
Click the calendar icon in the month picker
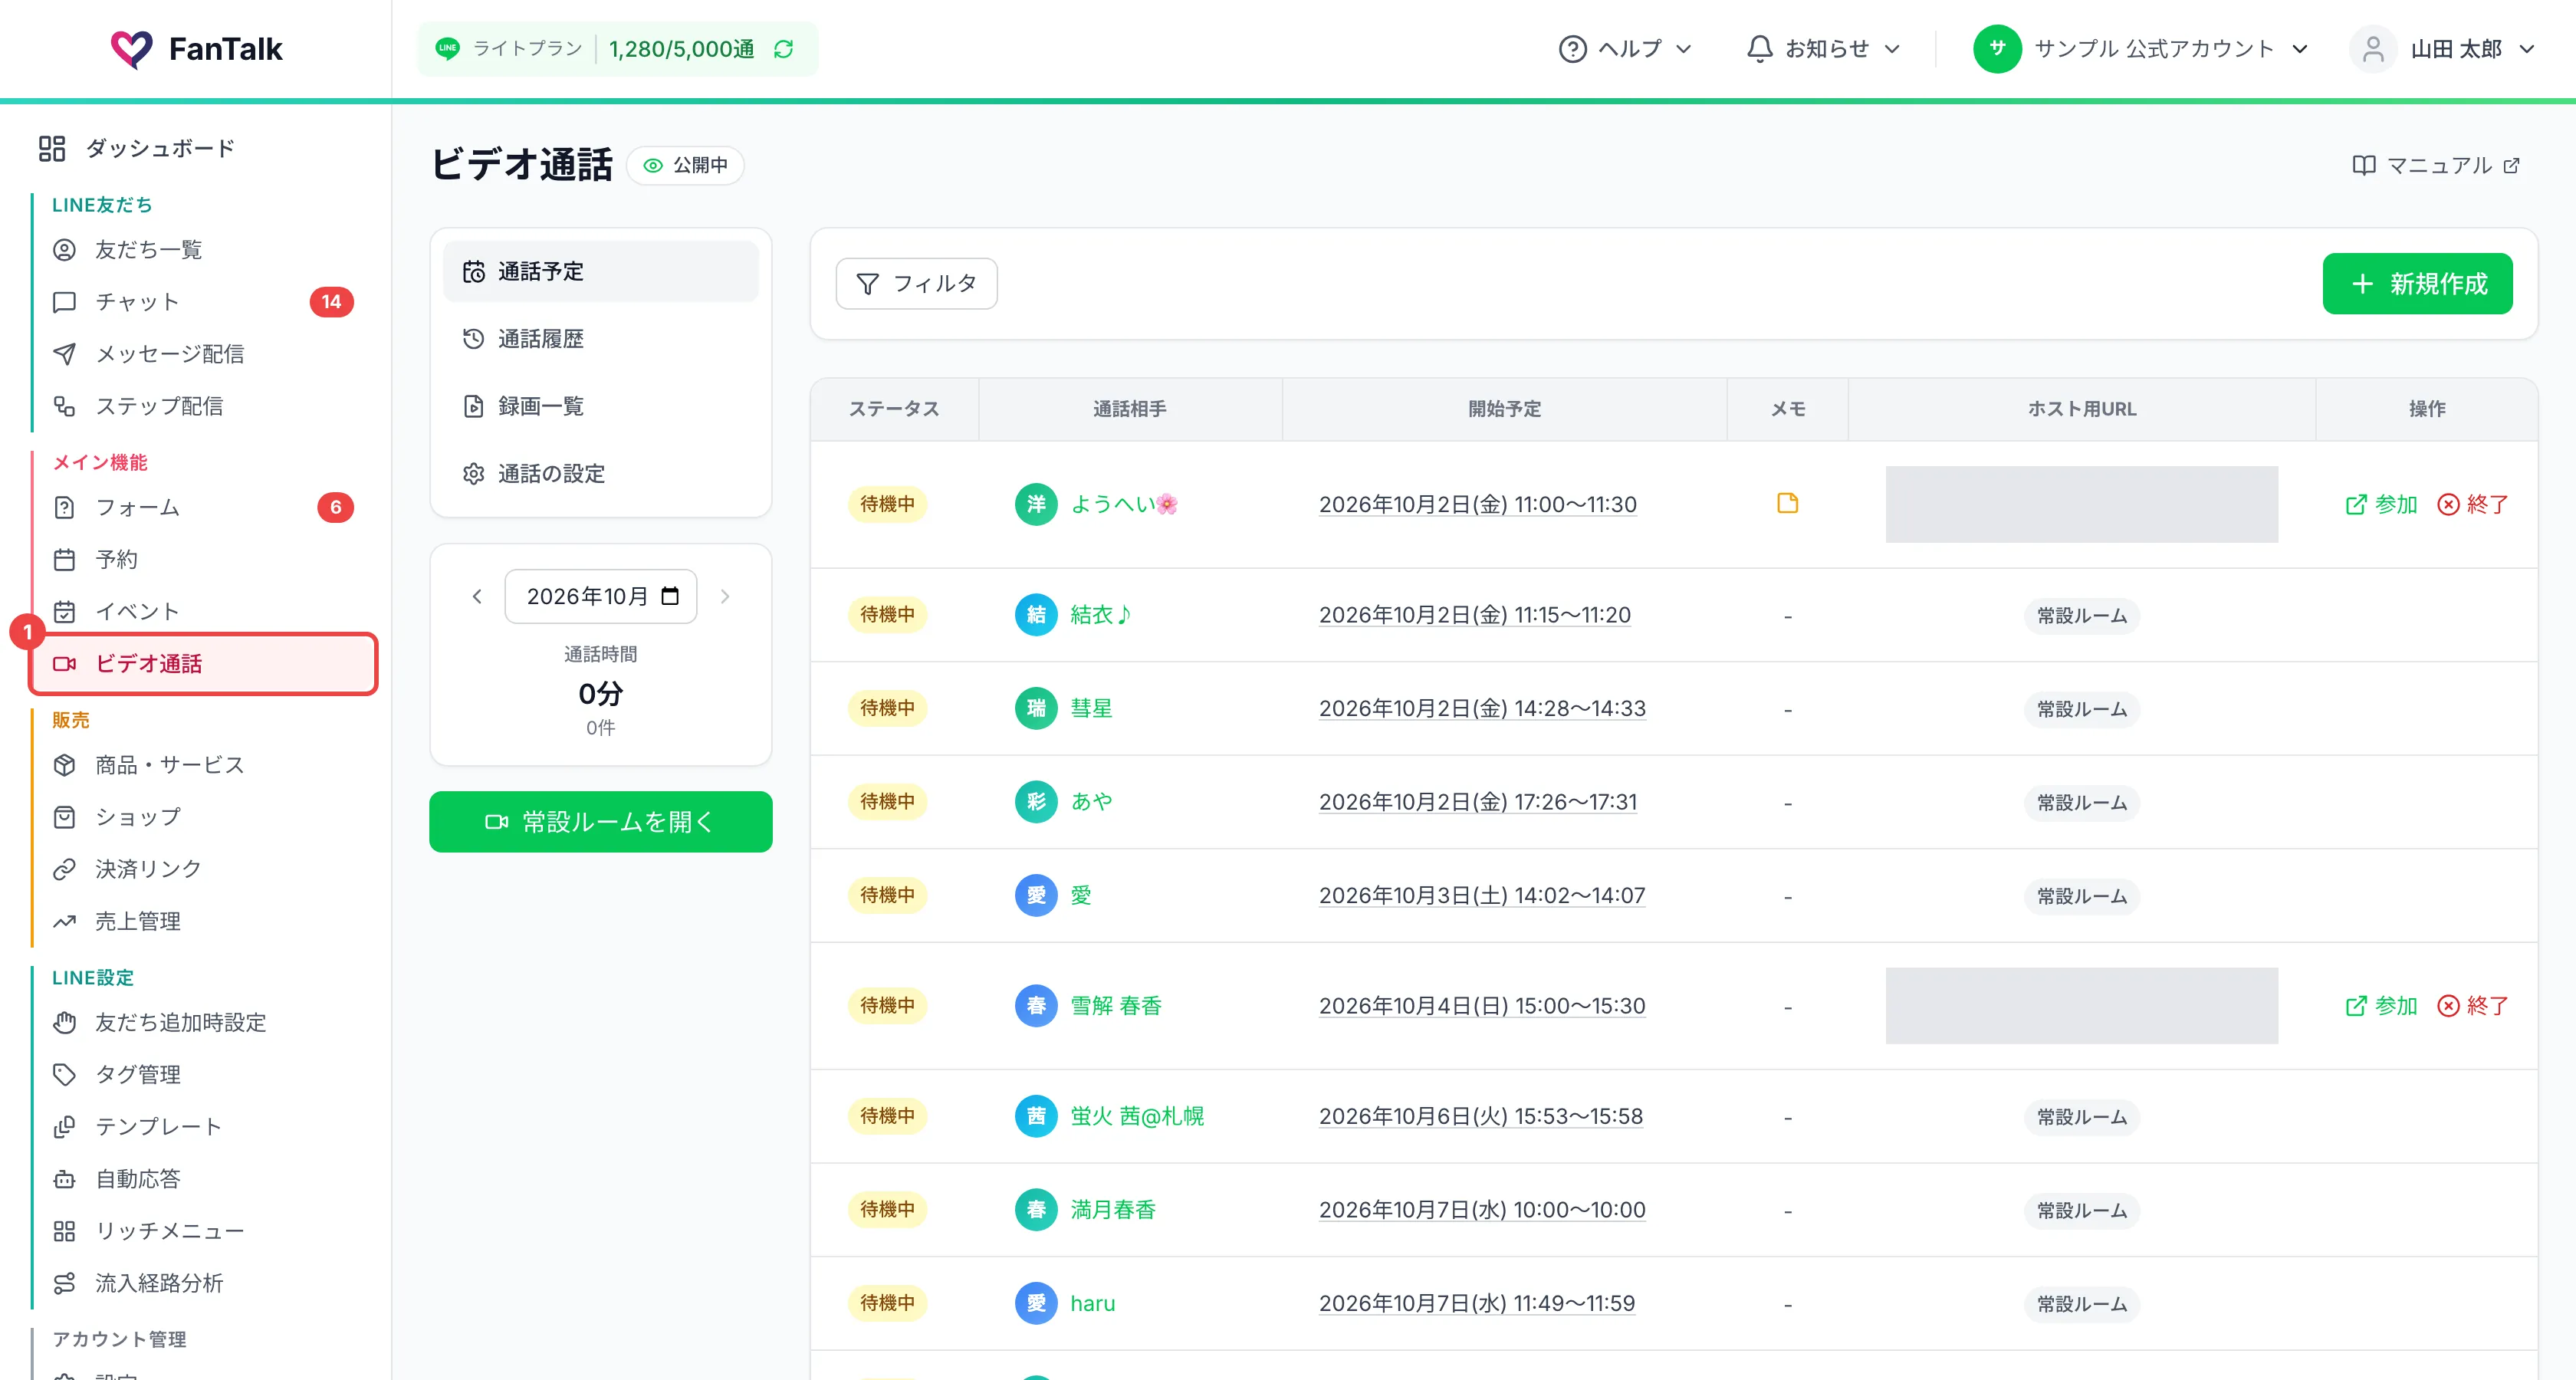(x=670, y=596)
